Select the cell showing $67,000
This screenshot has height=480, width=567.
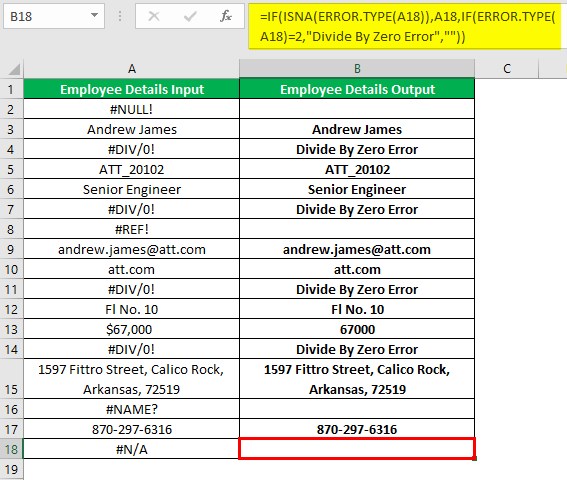[132, 329]
